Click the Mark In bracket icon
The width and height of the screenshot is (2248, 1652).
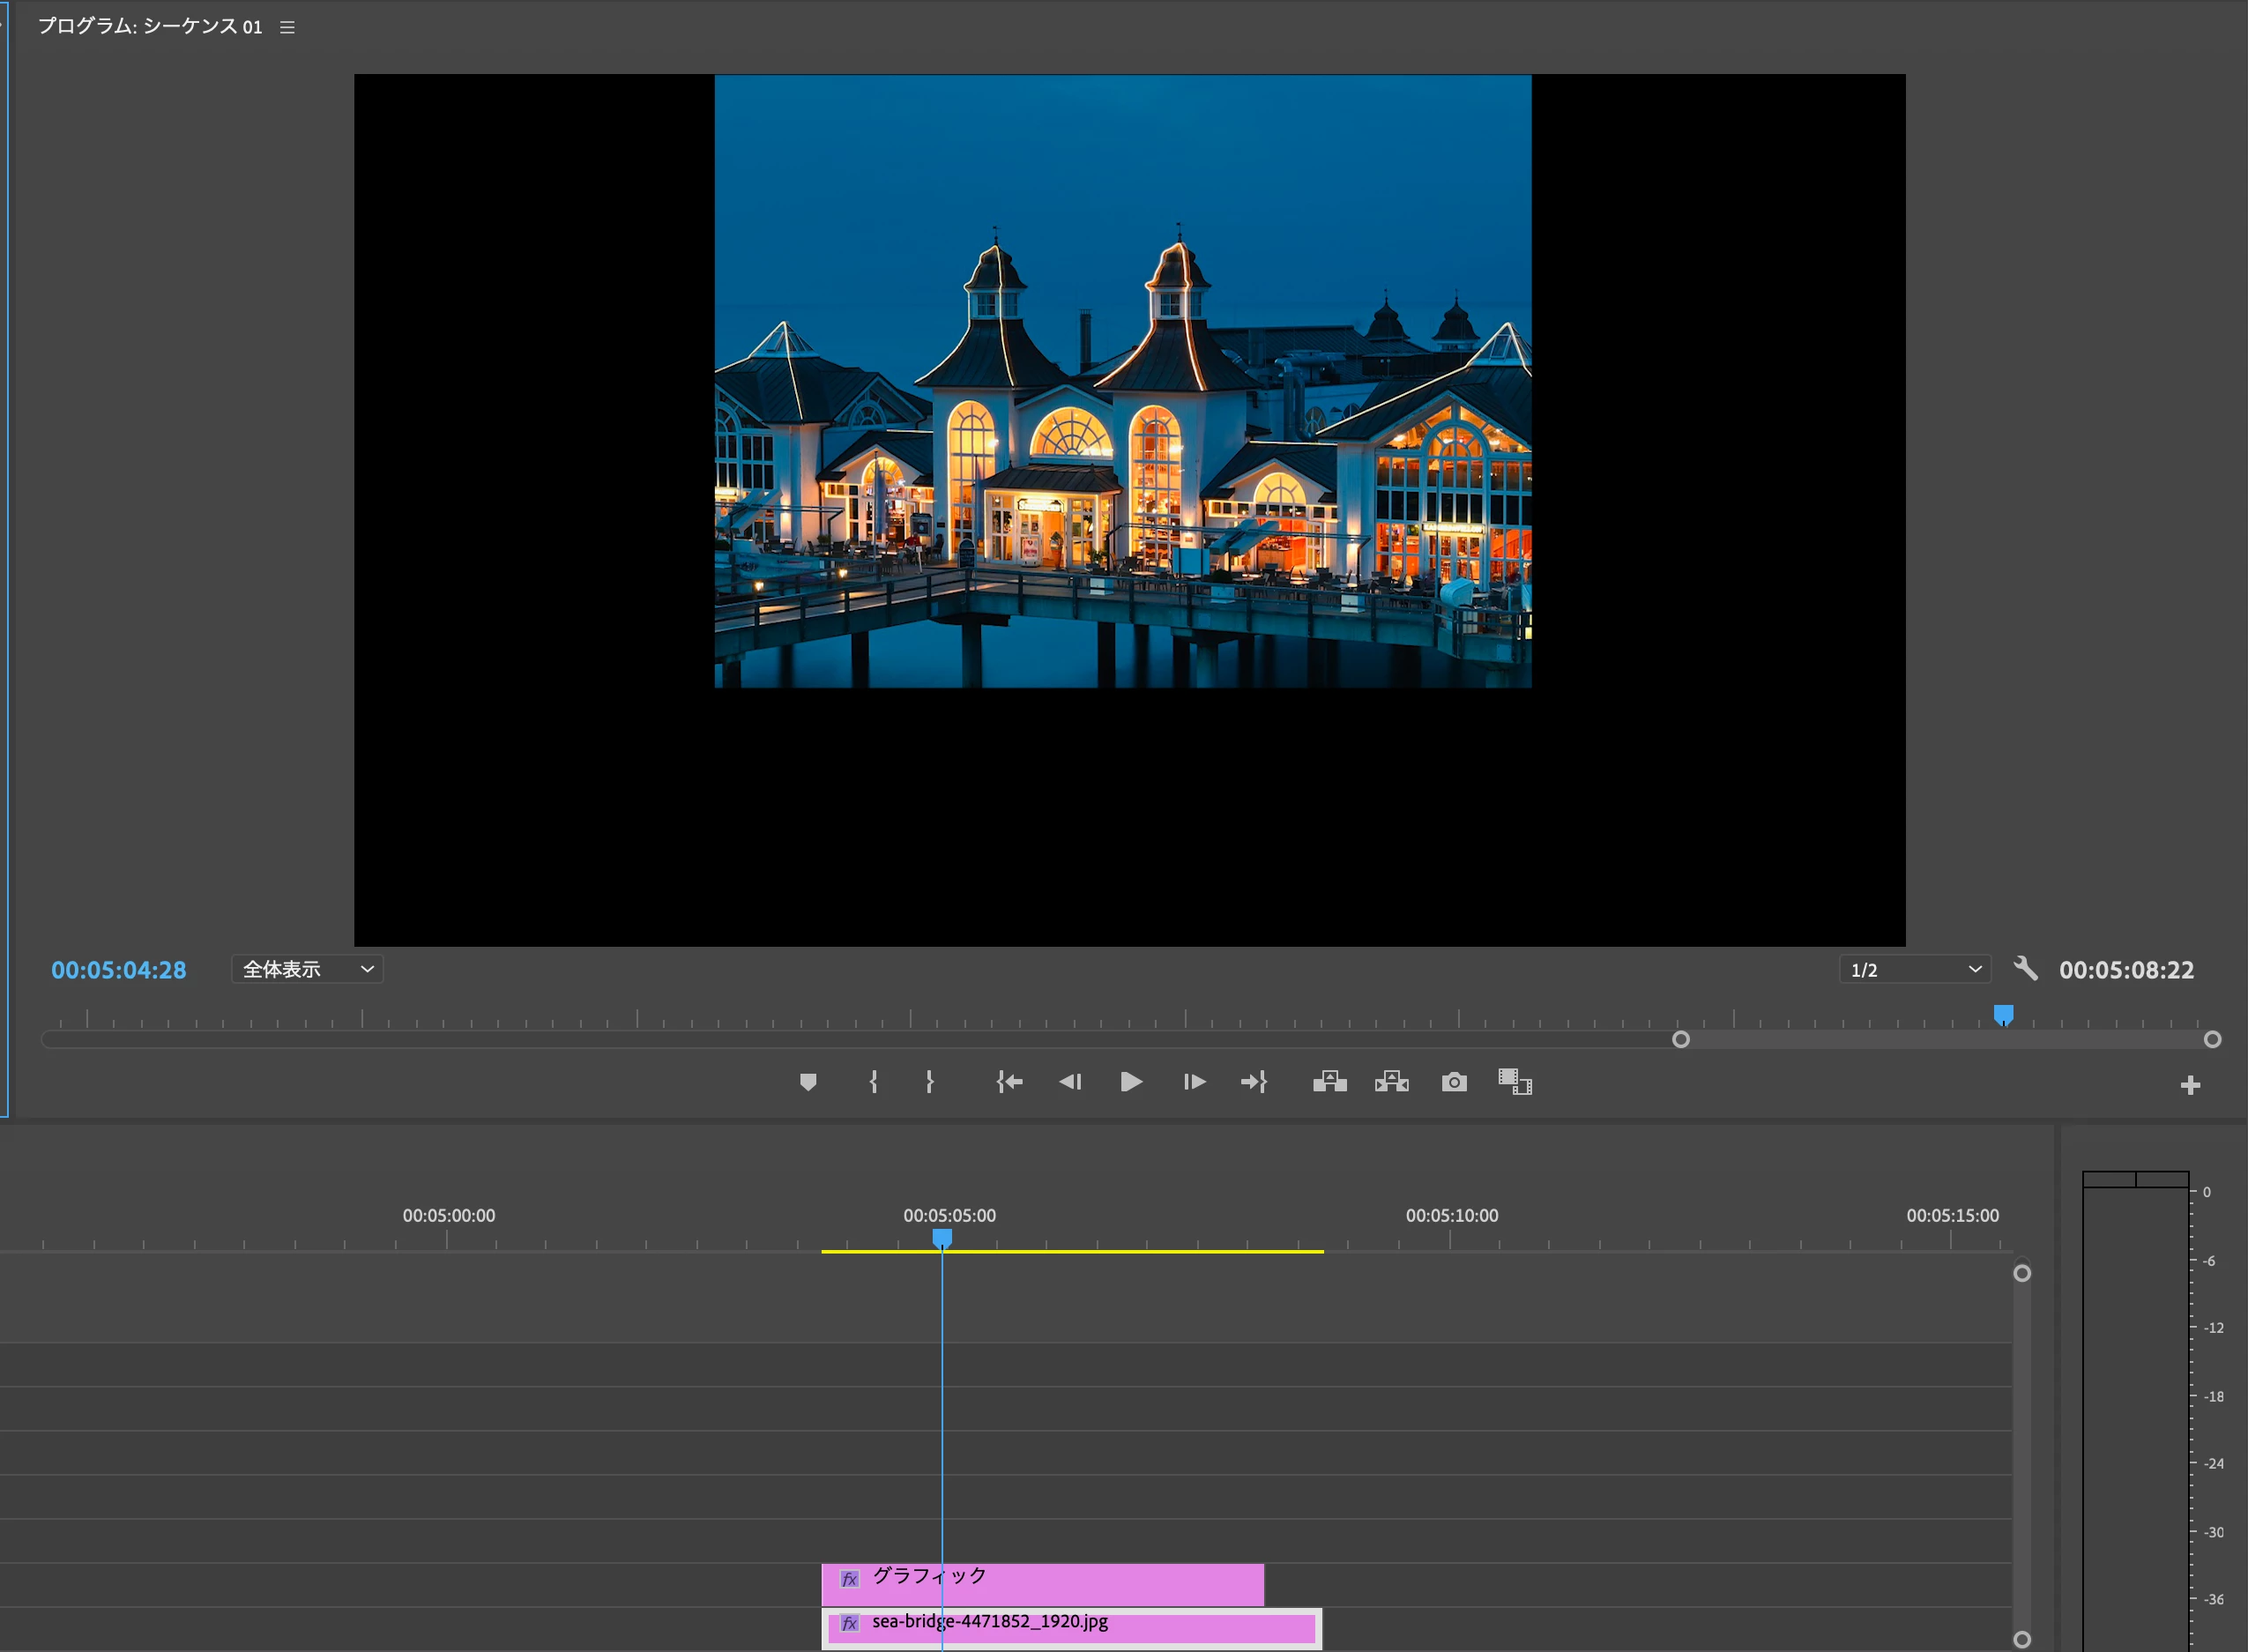coord(873,1082)
